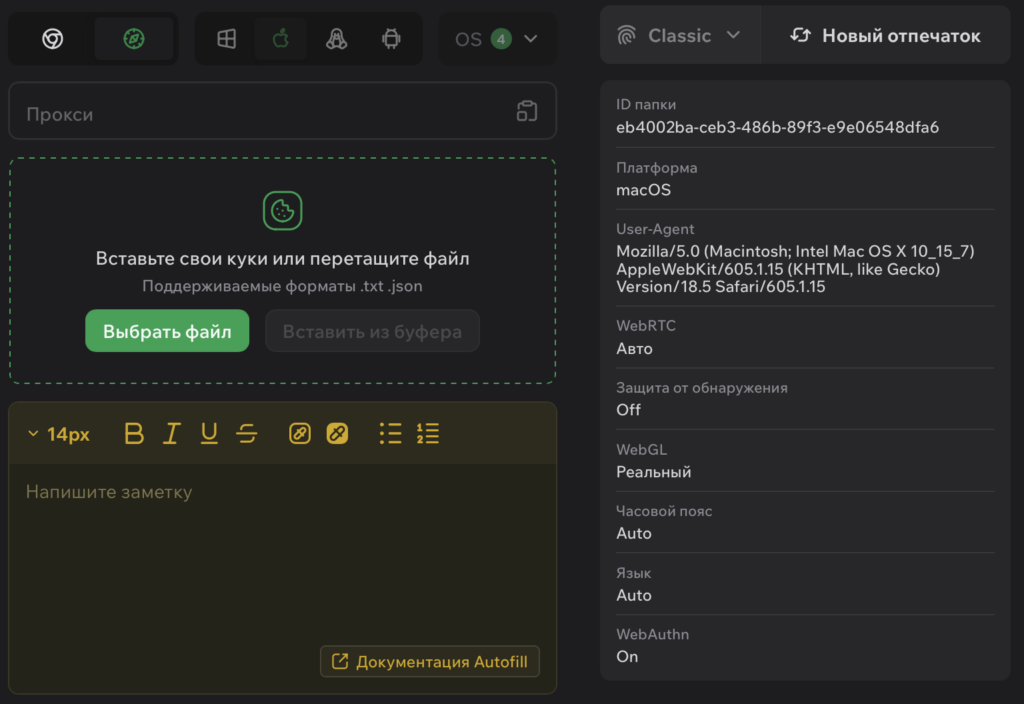1024x704 pixels.
Task: Choose the Linux penguin platform icon
Action: click(336, 39)
